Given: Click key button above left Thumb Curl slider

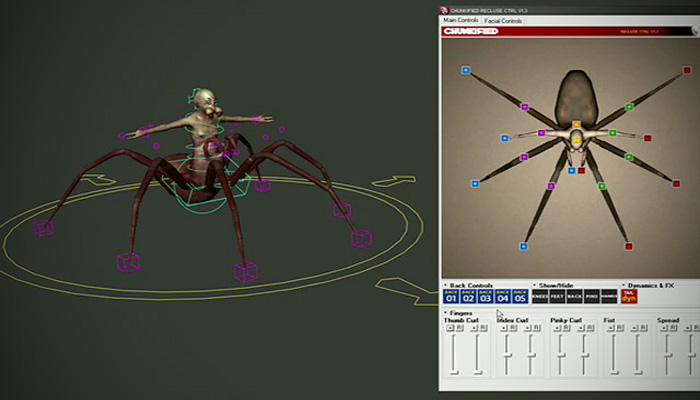Looking at the screenshot, I should pyautogui.click(x=450, y=328).
